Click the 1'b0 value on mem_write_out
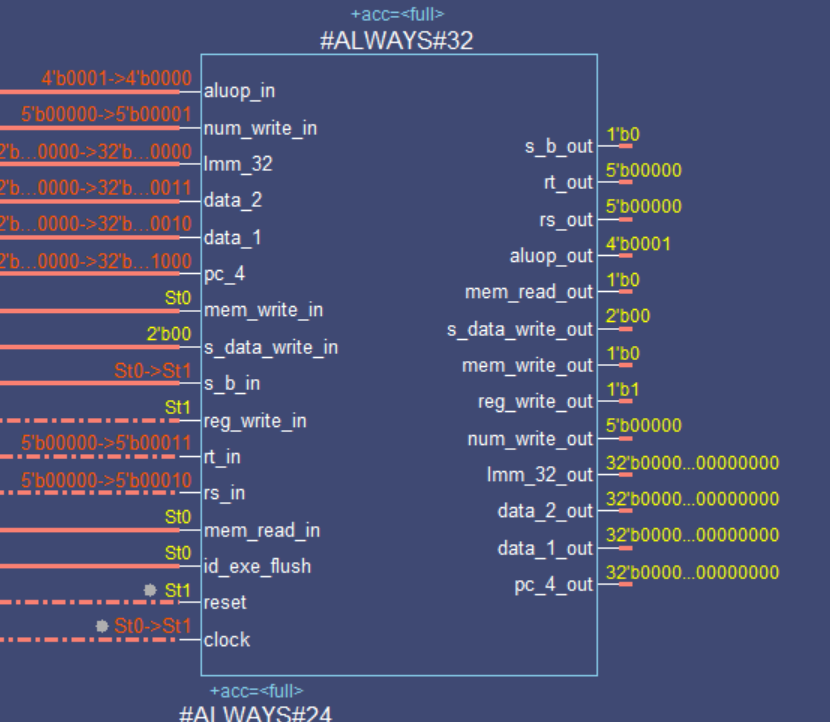 coord(622,354)
